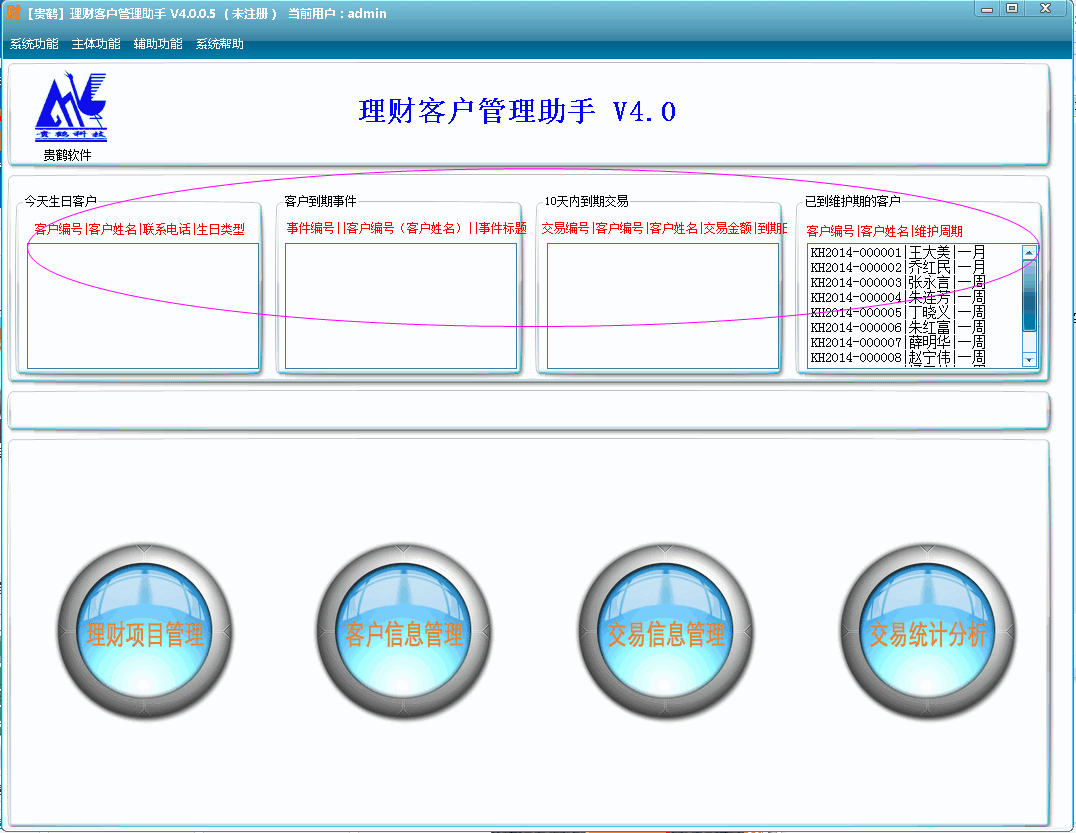Click the 今天生日客户 group label
Screen dimensions: 1076x833
(60, 201)
